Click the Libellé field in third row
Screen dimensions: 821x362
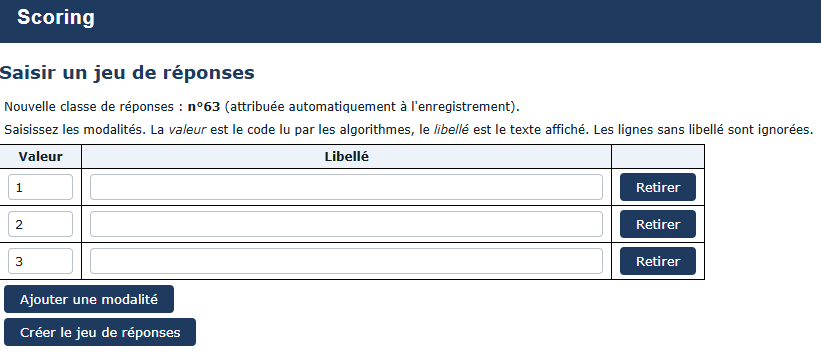pos(346,261)
